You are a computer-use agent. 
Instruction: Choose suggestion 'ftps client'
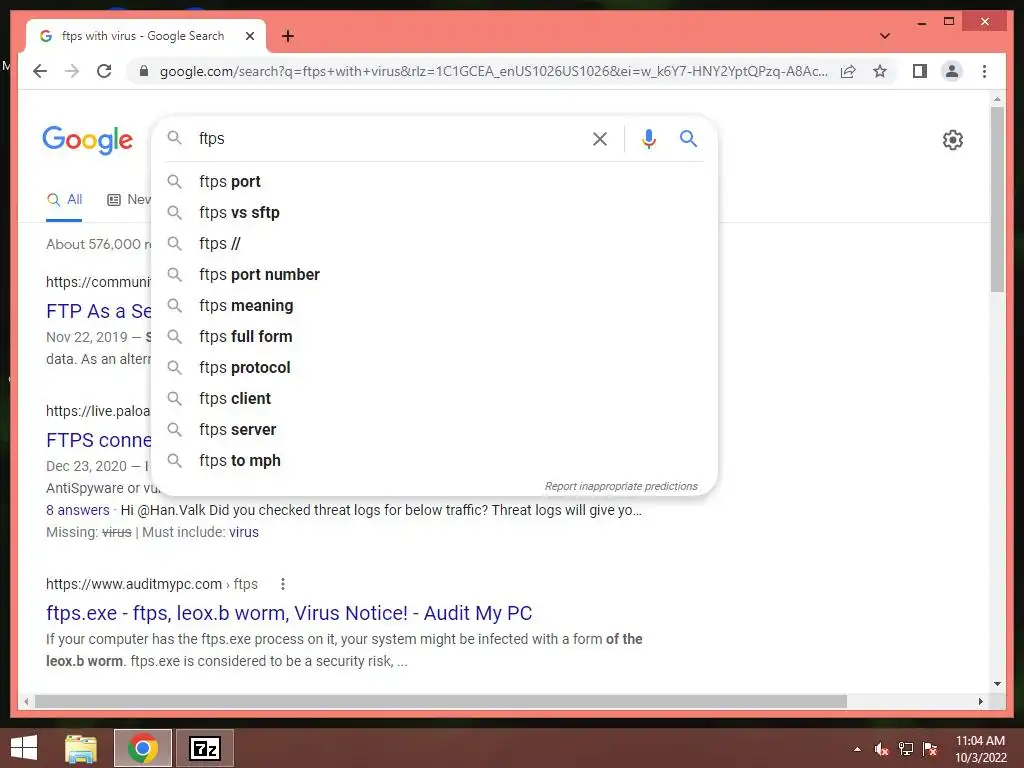pyautogui.click(x=434, y=398)
